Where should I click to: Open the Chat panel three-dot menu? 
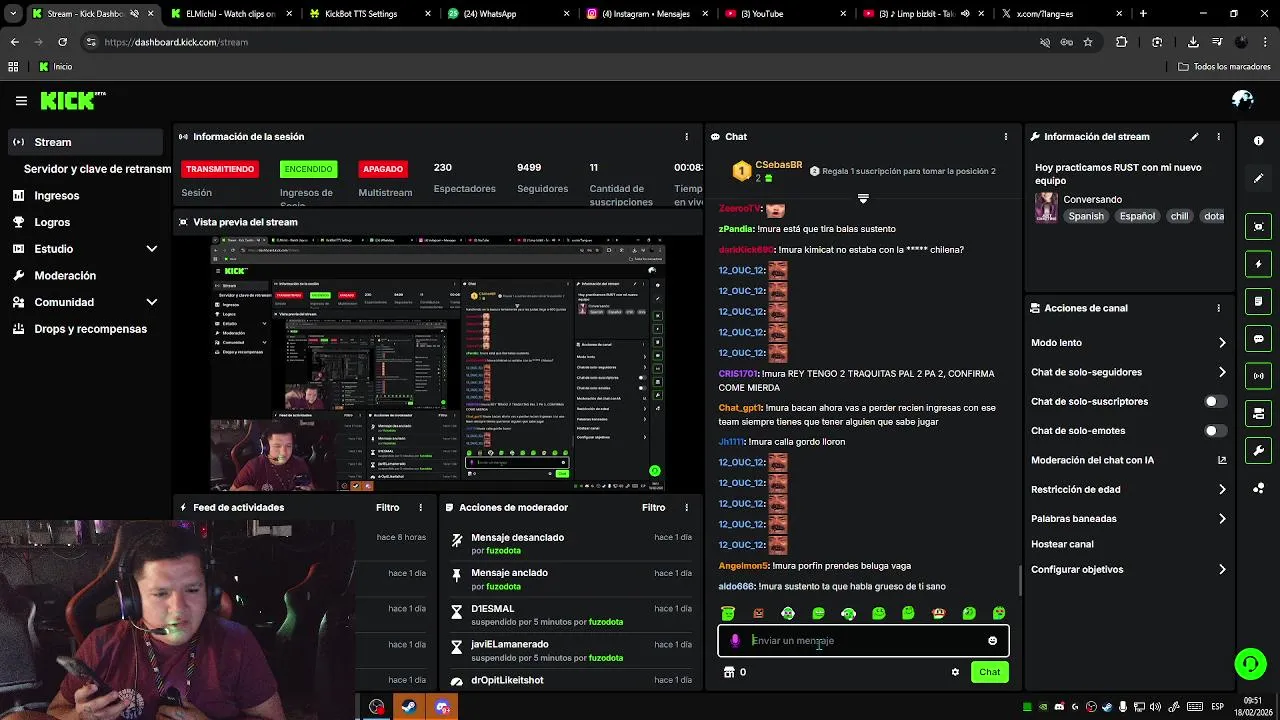[x=1006, y=137]
